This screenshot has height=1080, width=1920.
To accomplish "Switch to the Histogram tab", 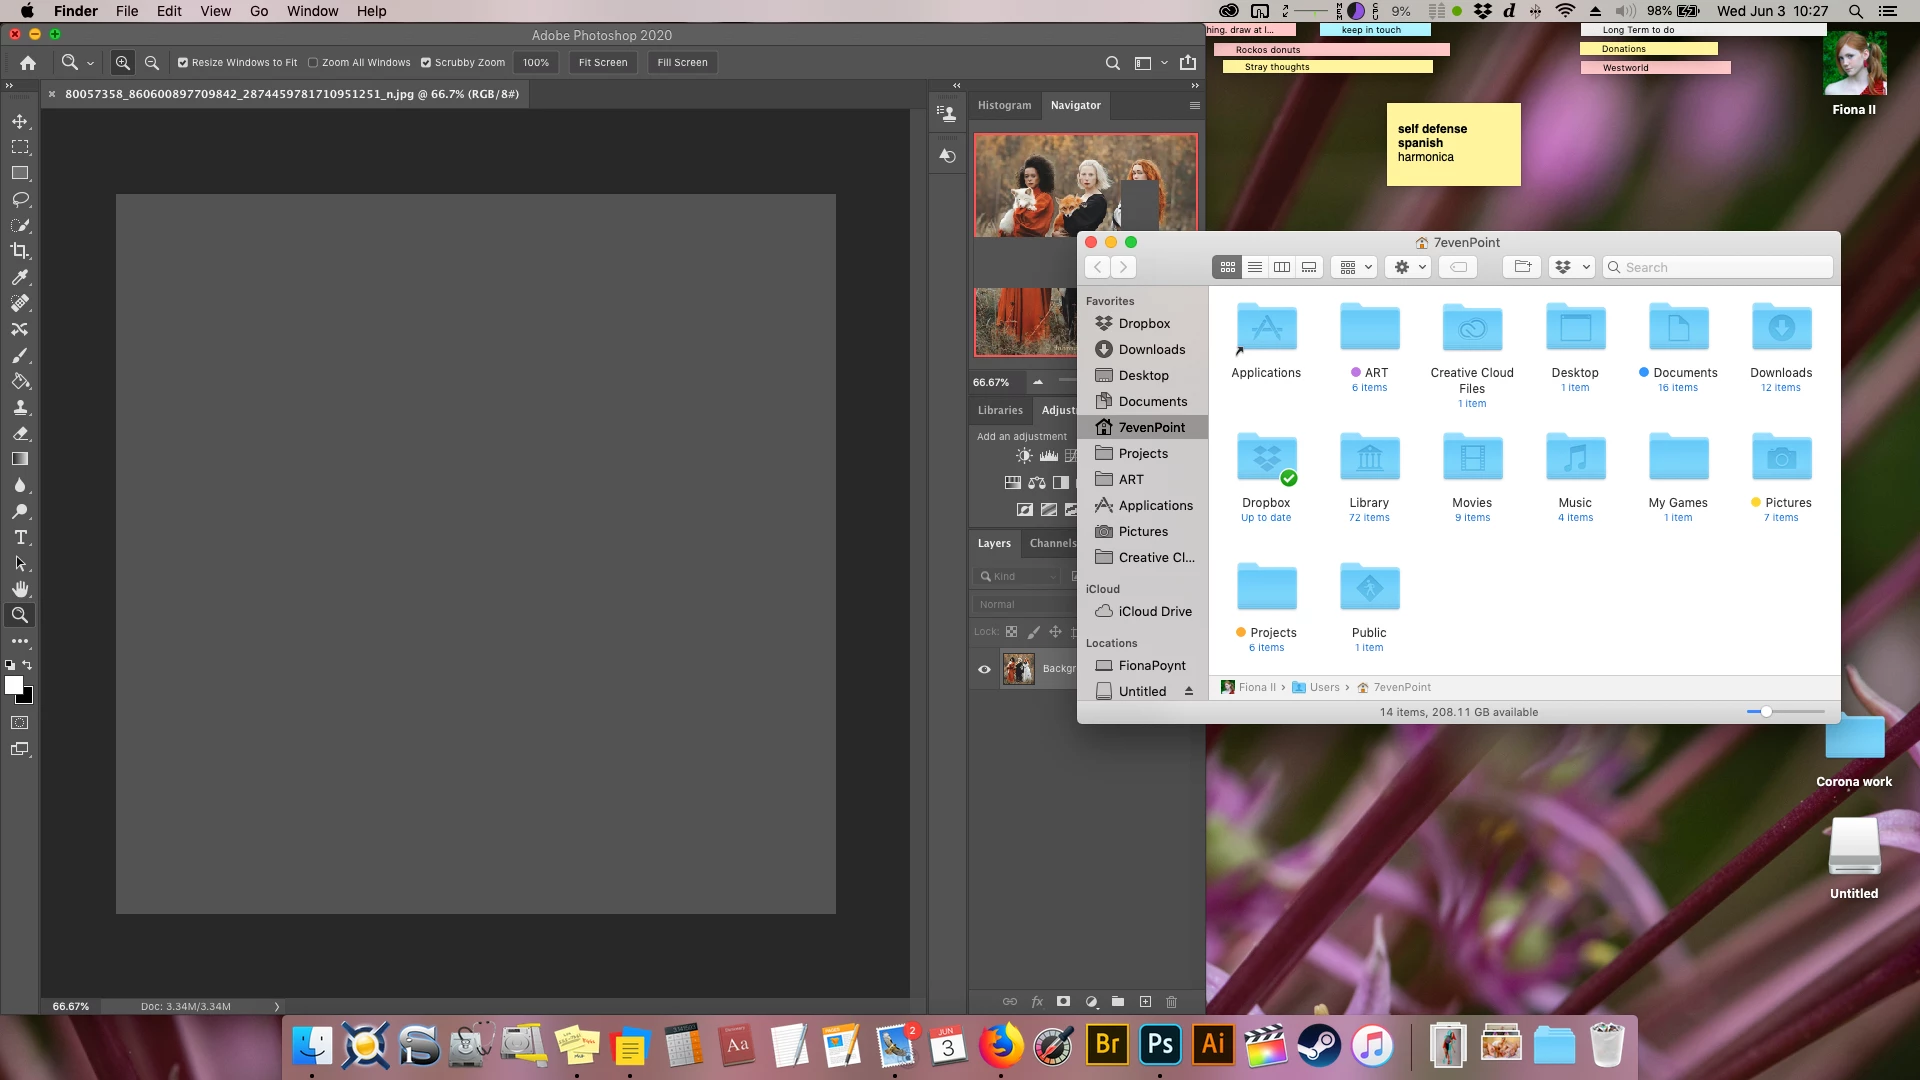I will [x=1004, y=105].
